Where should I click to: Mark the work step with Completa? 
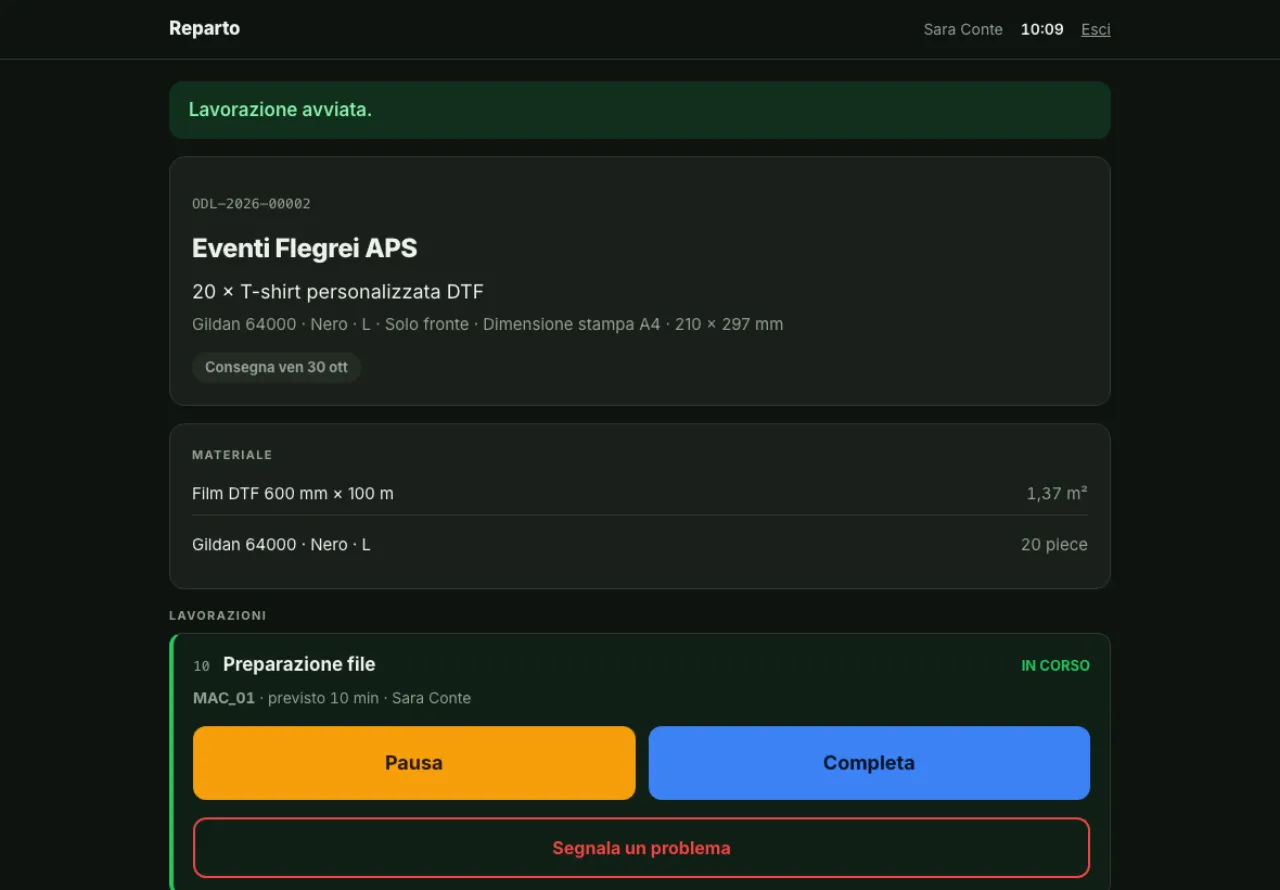point(869,763)
